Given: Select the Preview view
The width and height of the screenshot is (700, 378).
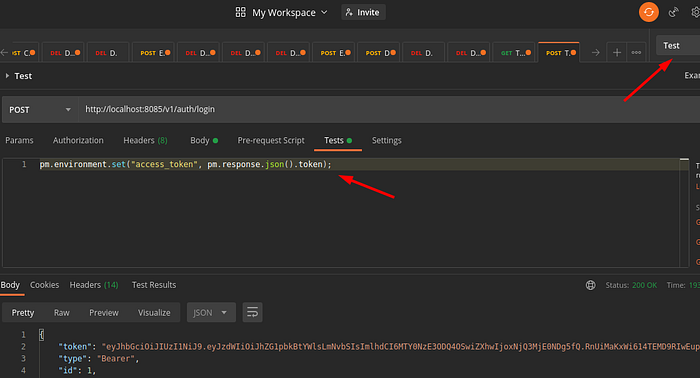Looking at the screenshot, I should tap(104, 312).
